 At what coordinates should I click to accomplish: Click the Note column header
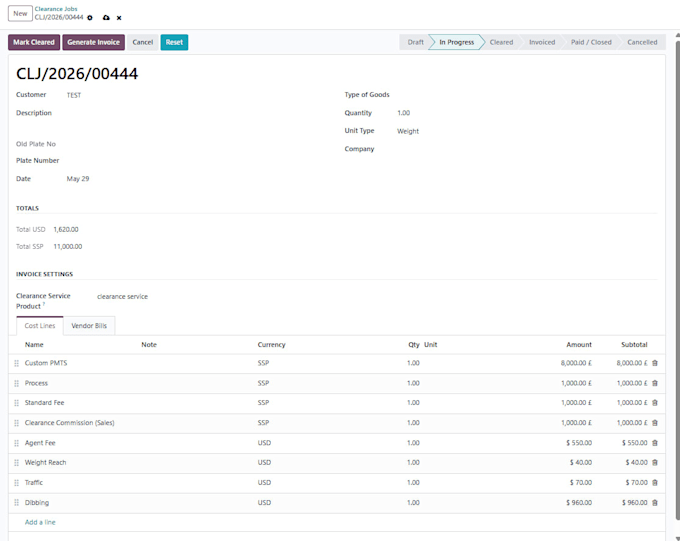(x=149, y=345)
